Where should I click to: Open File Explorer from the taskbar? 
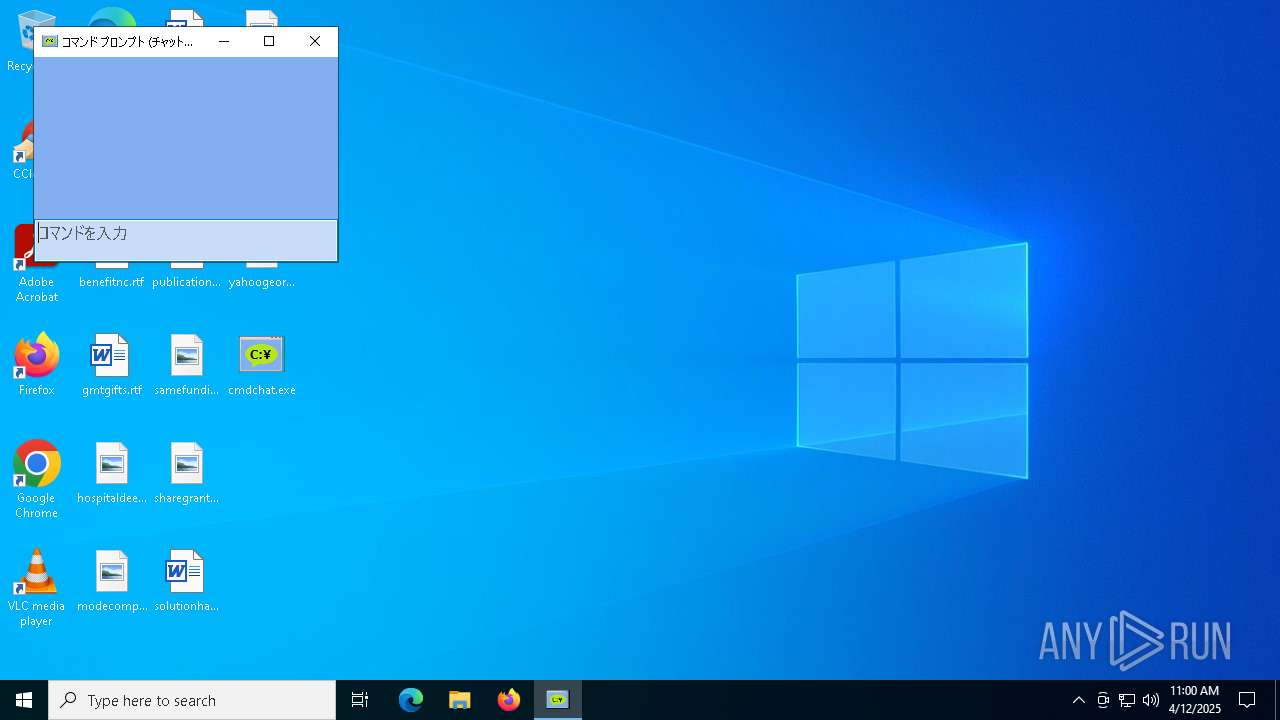point(460,700)
